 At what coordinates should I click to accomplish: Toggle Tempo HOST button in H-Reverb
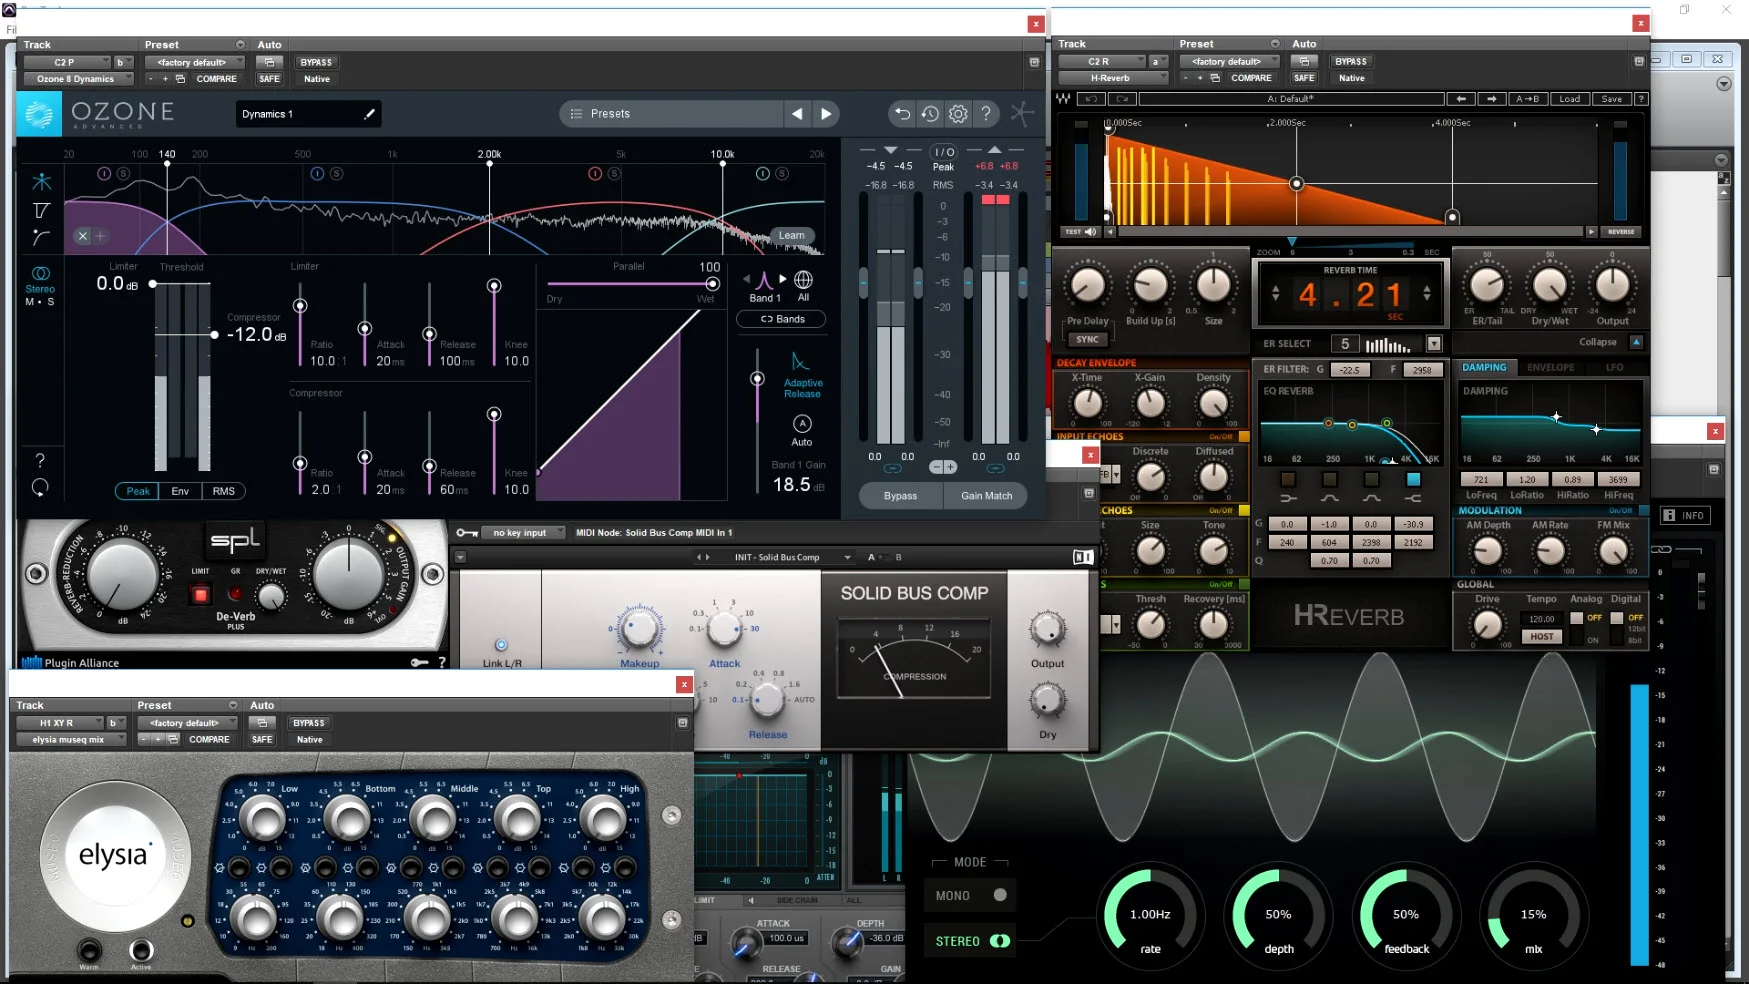1542,636
